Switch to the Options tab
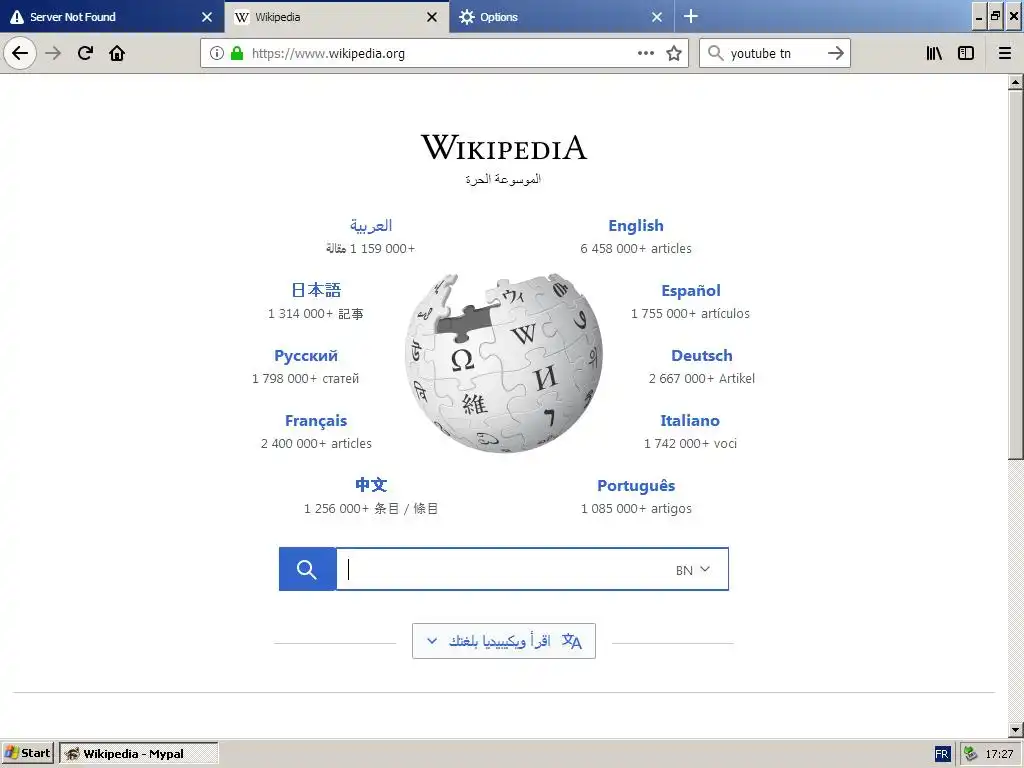 click(562, 17)
